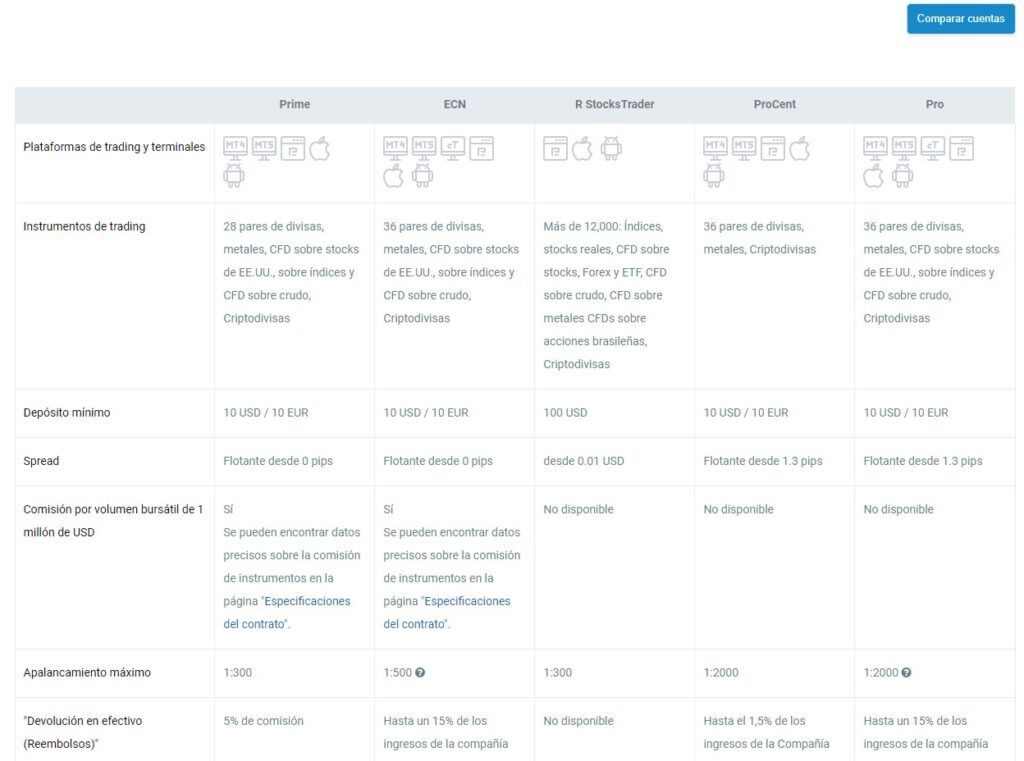This screenshot has height=761, width=1024.
Task: Open Especificaciones del contrato link in Prime column
Action: [x=287, y=612]
